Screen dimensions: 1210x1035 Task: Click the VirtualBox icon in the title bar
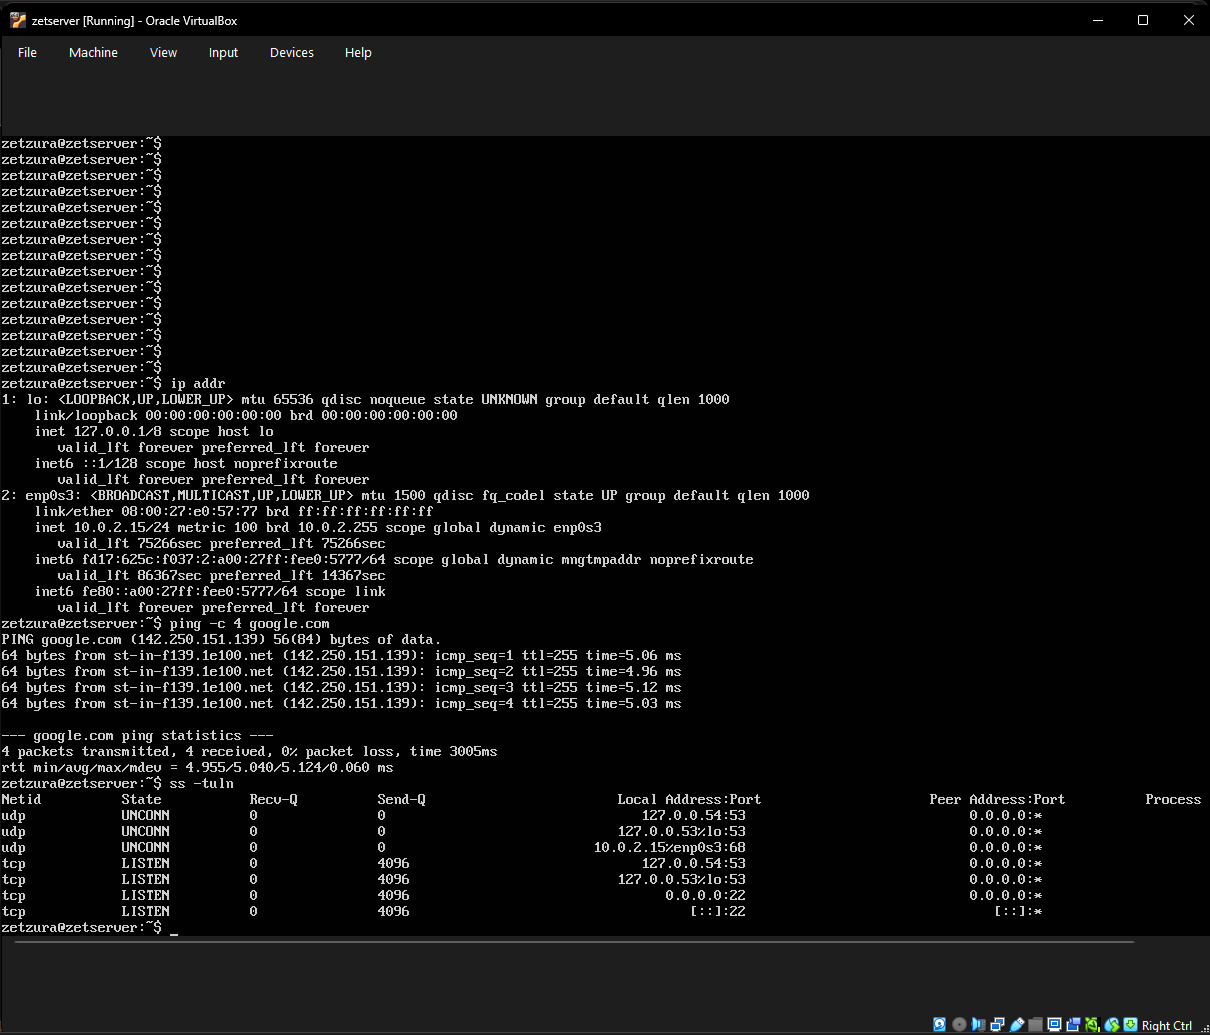(x=18, y=20)
